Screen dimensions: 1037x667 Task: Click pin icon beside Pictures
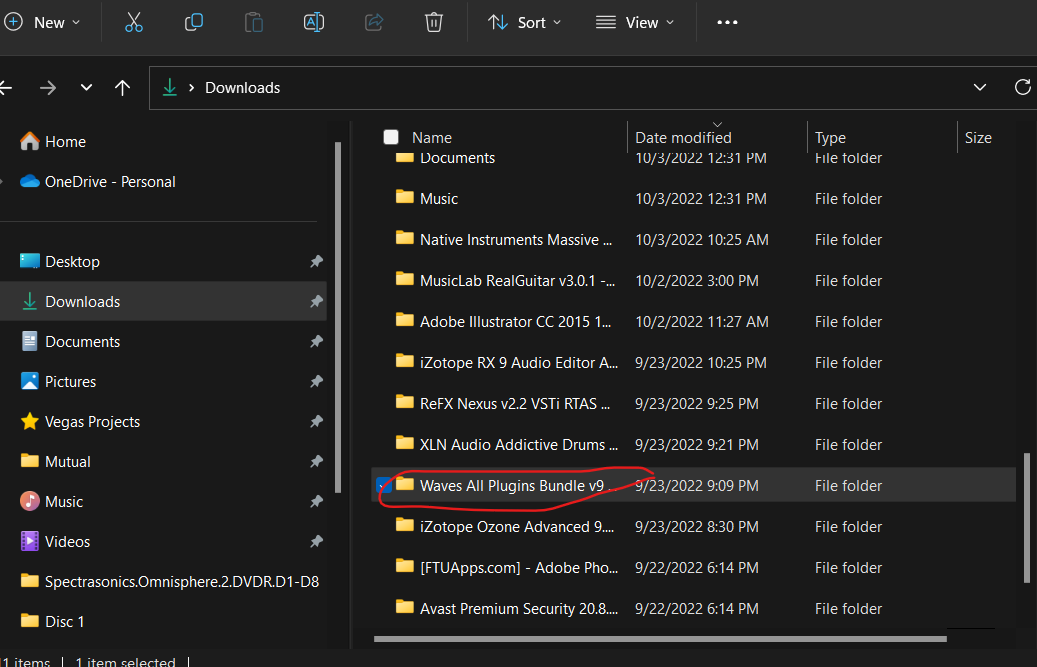(316, 381)
